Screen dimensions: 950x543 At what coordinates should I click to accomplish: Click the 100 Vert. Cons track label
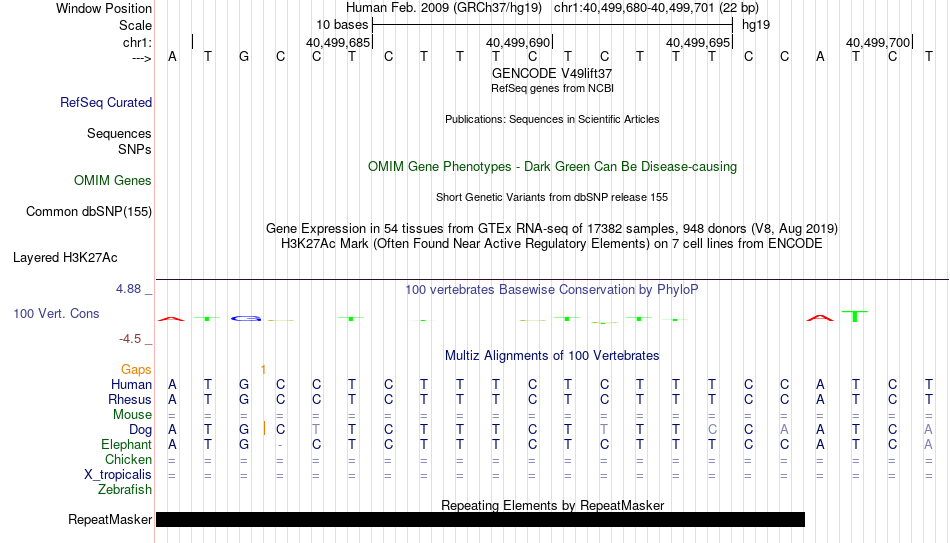pyautogui.click(x=56, y=313)
